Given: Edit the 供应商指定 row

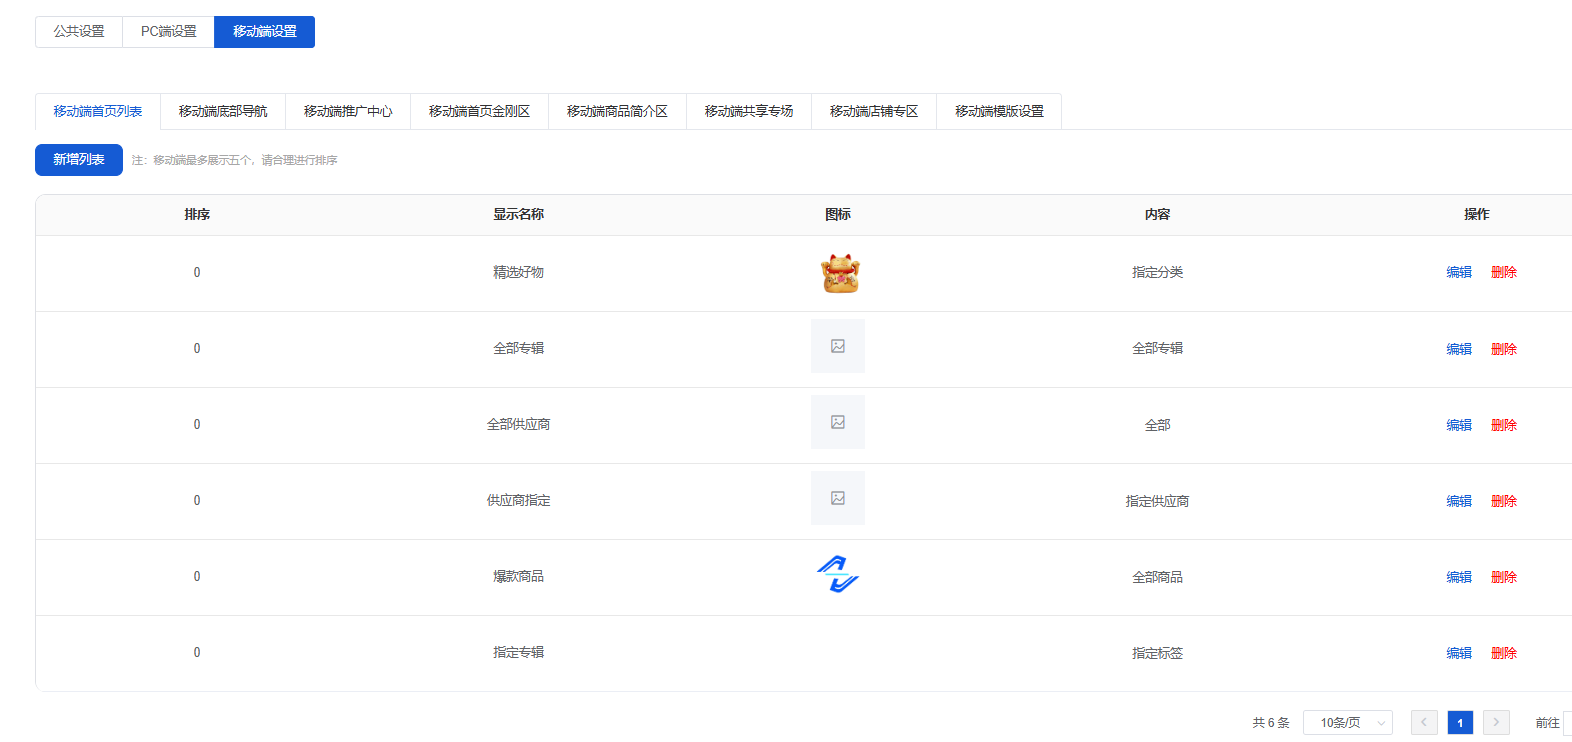Looking at the screenshot, I should click(x=1459, y=501).
